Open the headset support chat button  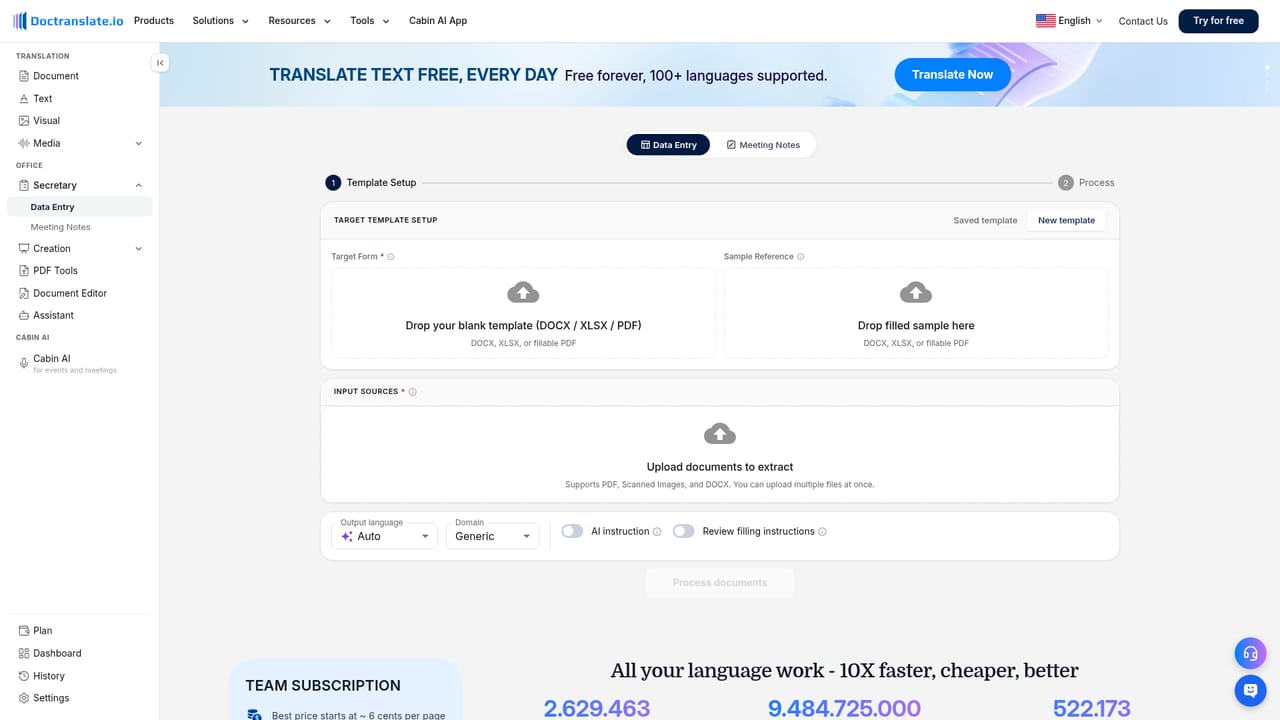pyautogui.click(x=1250, y=654)
